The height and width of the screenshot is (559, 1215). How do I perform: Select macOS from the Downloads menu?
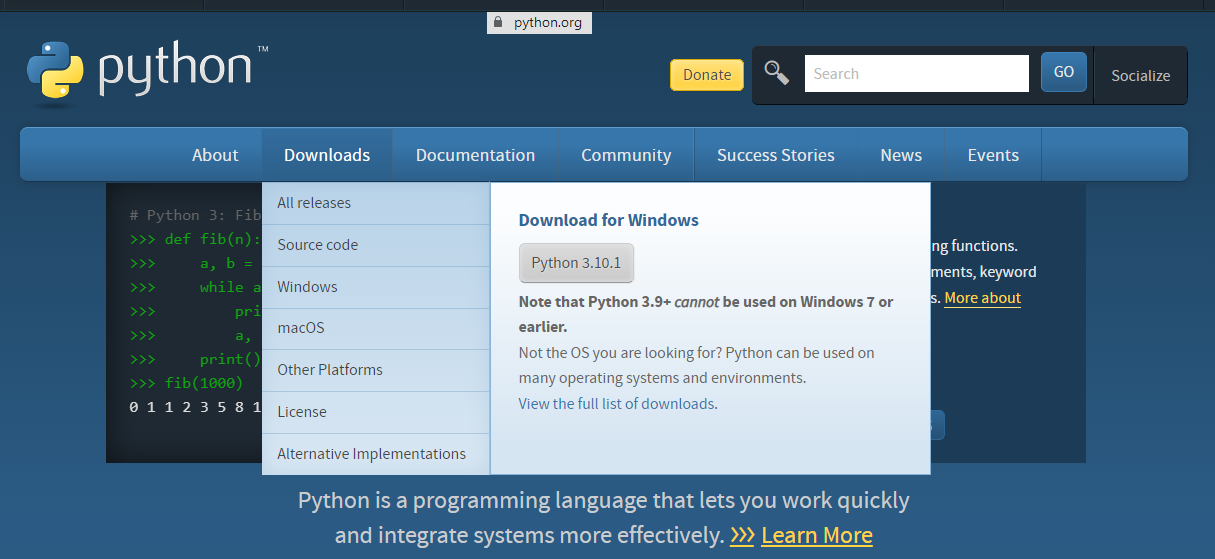tap(301, 328)
